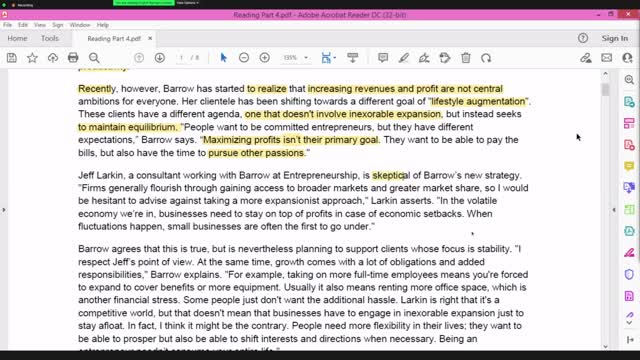Open the Fill & Sign side tool
This screenshot has width=640, height=360.
tap(629, 253)
